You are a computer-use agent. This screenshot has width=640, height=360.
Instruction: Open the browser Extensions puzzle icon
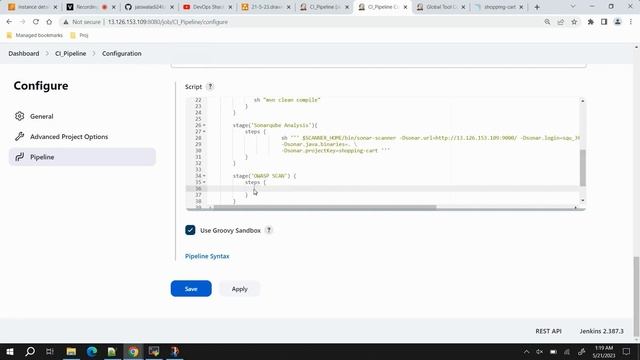click(590, 22)
